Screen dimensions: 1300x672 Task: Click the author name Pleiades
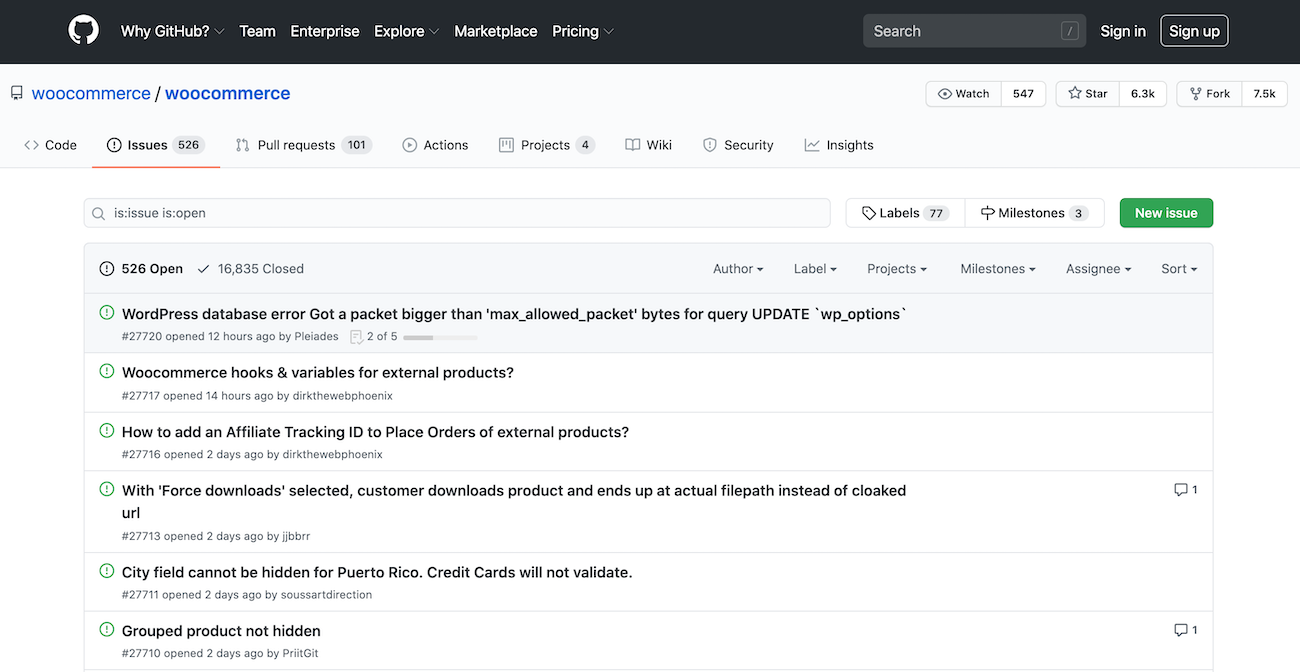316,337
